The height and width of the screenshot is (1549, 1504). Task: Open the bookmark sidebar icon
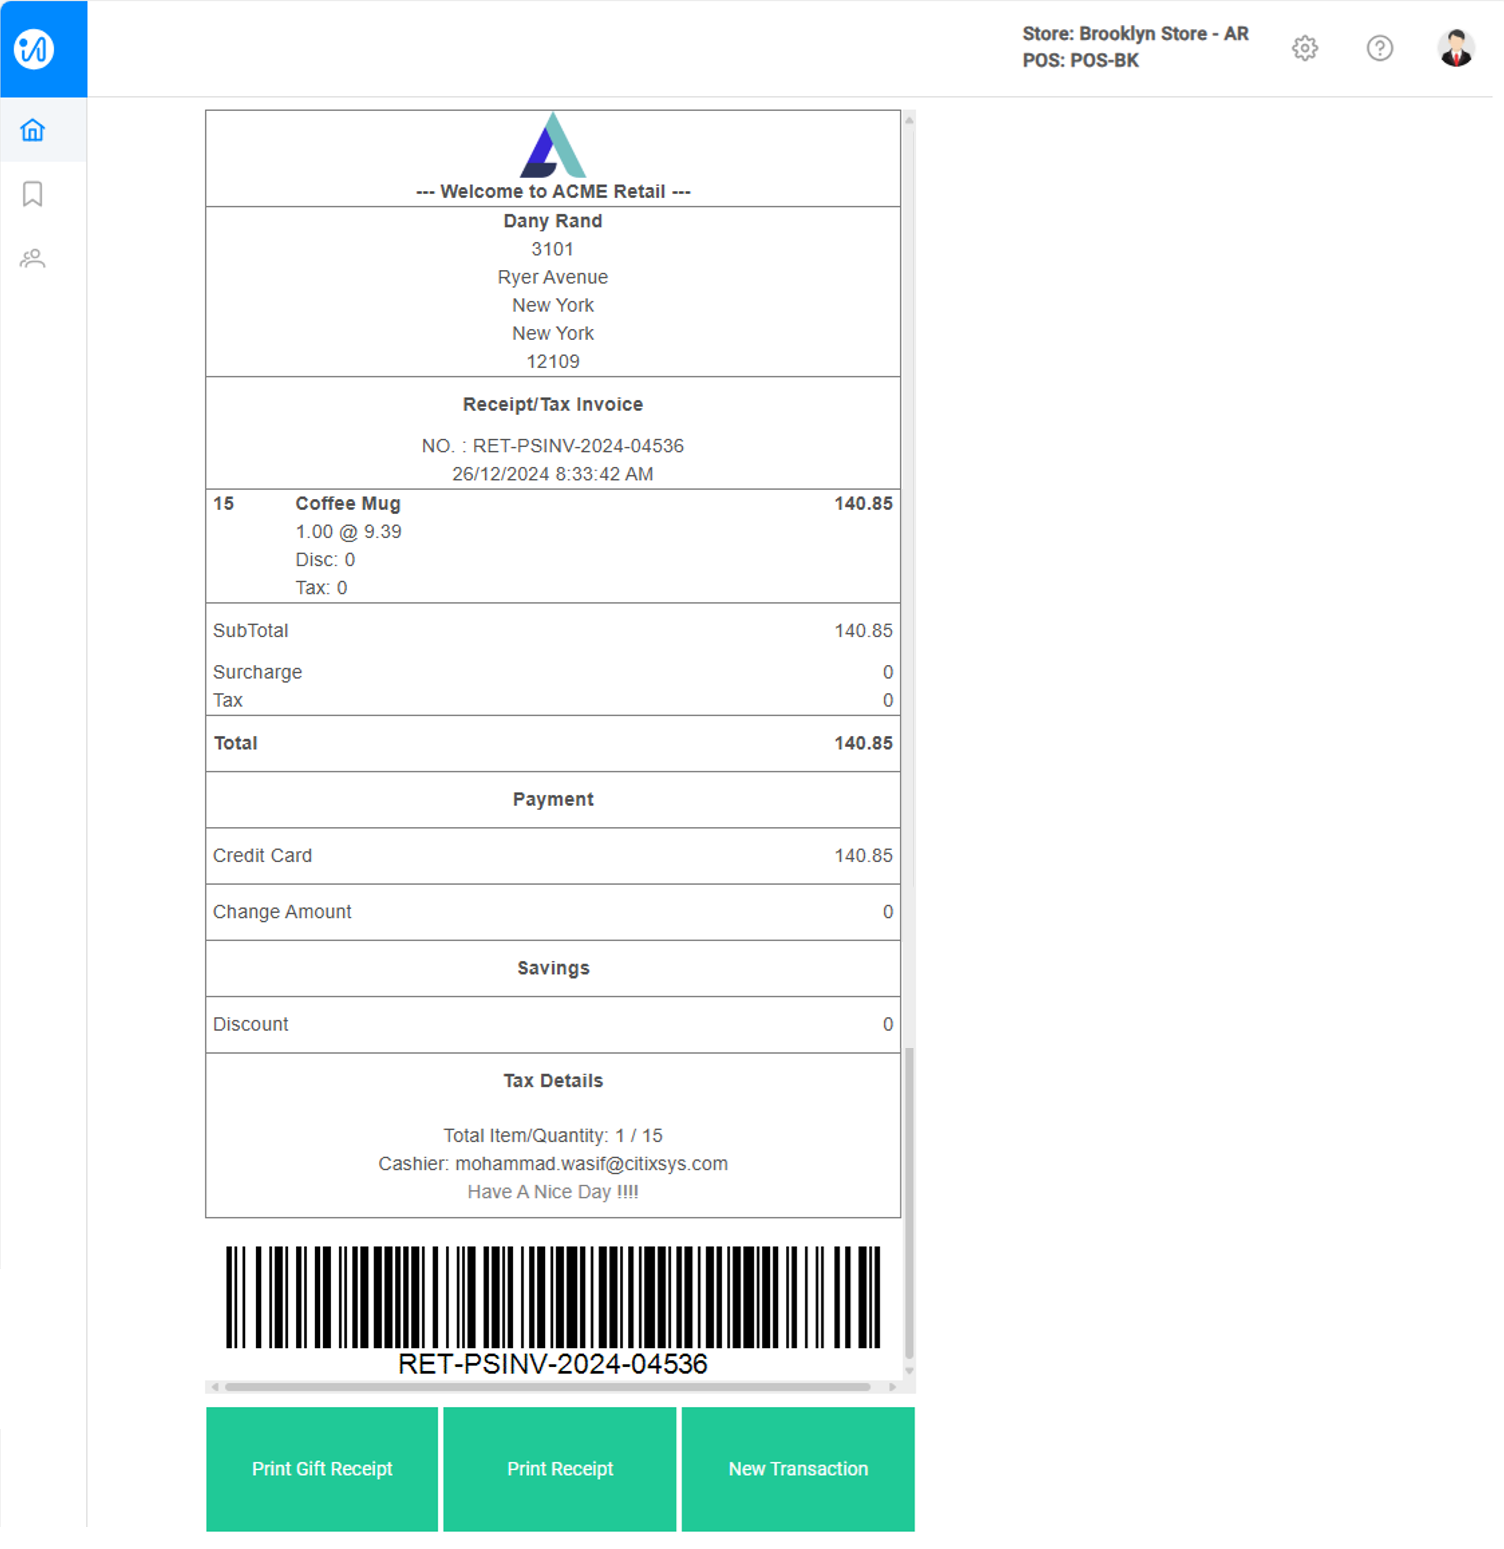[33, 194]
